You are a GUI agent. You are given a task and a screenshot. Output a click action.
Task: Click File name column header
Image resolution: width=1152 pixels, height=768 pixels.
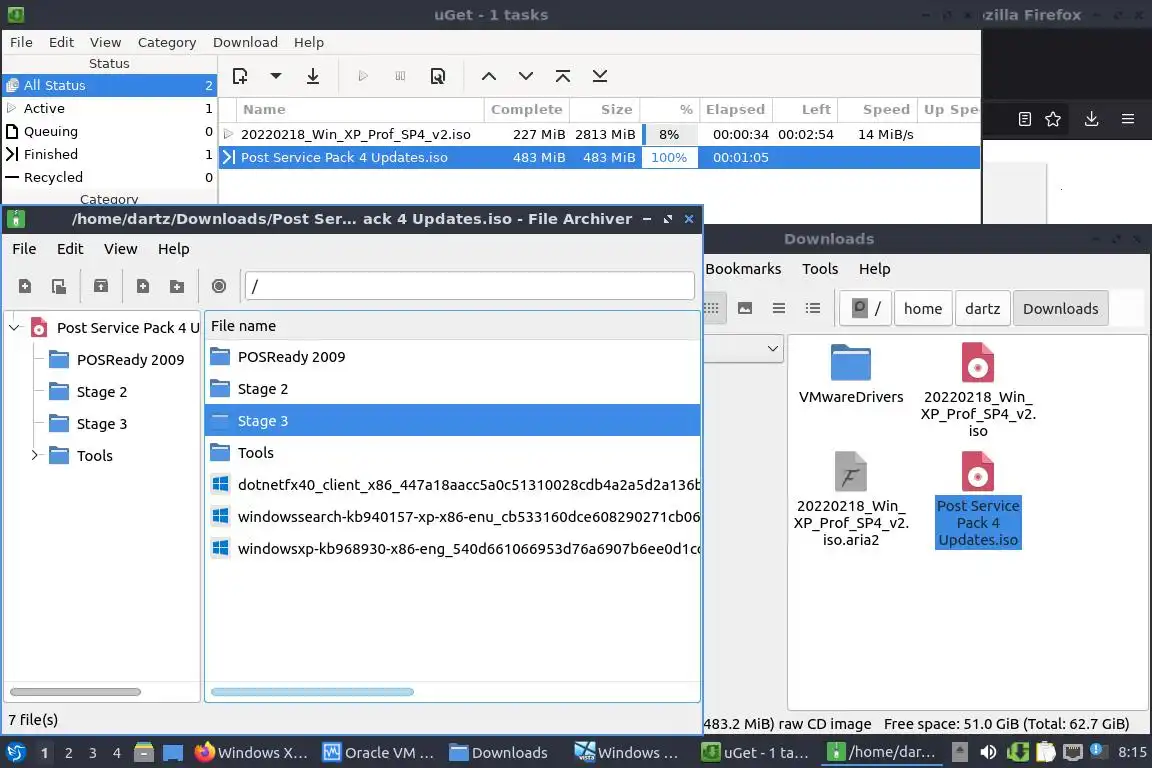(452, 326)
